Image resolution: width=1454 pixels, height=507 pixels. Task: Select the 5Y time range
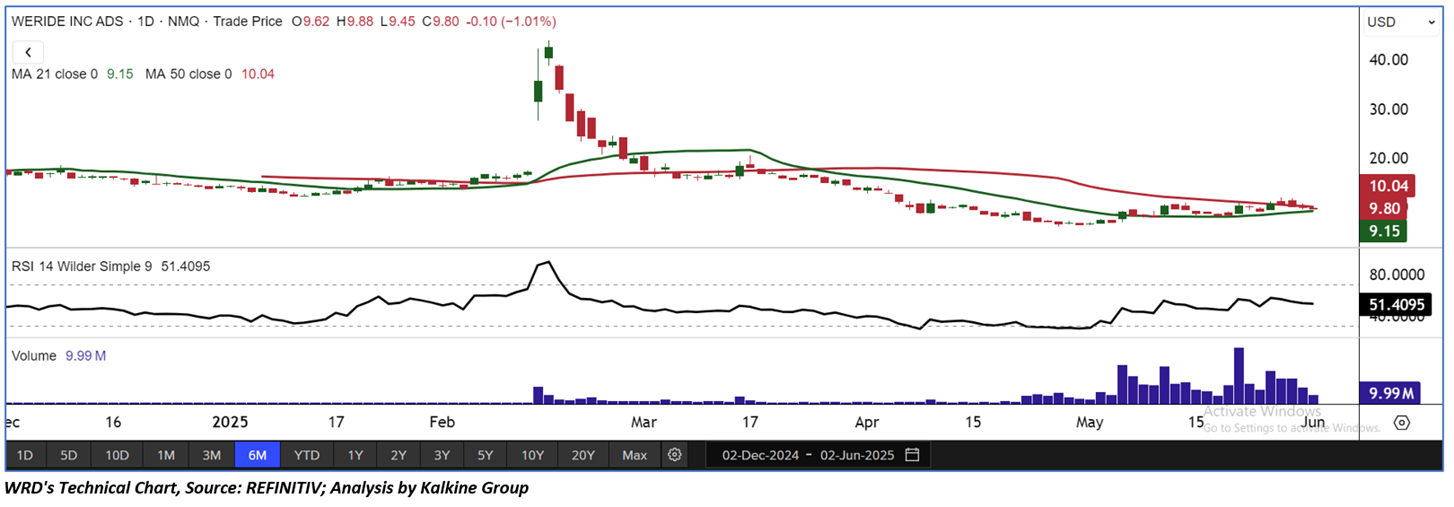(x=485, y=455)
